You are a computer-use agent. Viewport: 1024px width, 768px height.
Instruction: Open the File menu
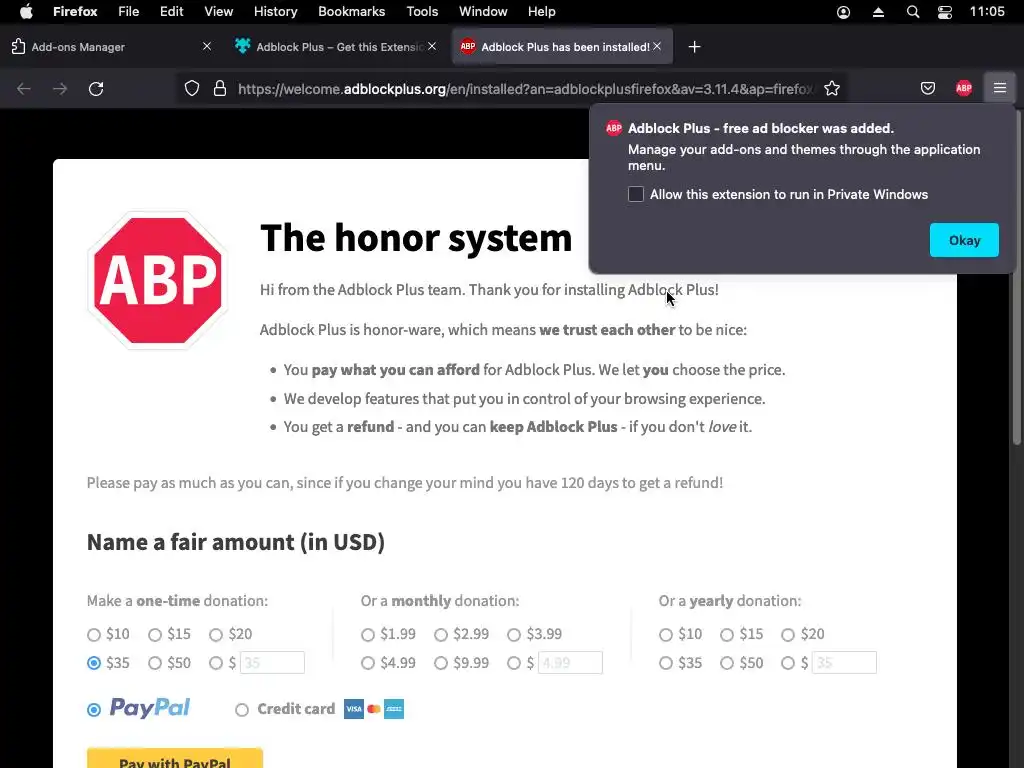pyautogui.click(x=129, y=12)
